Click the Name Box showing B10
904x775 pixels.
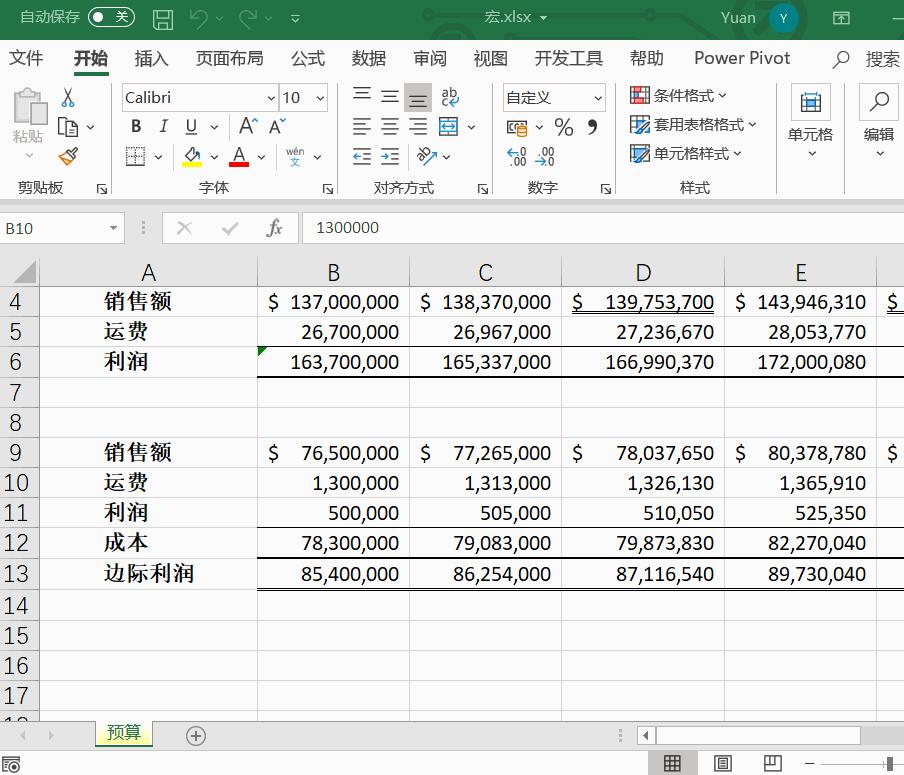pos(55,227)
